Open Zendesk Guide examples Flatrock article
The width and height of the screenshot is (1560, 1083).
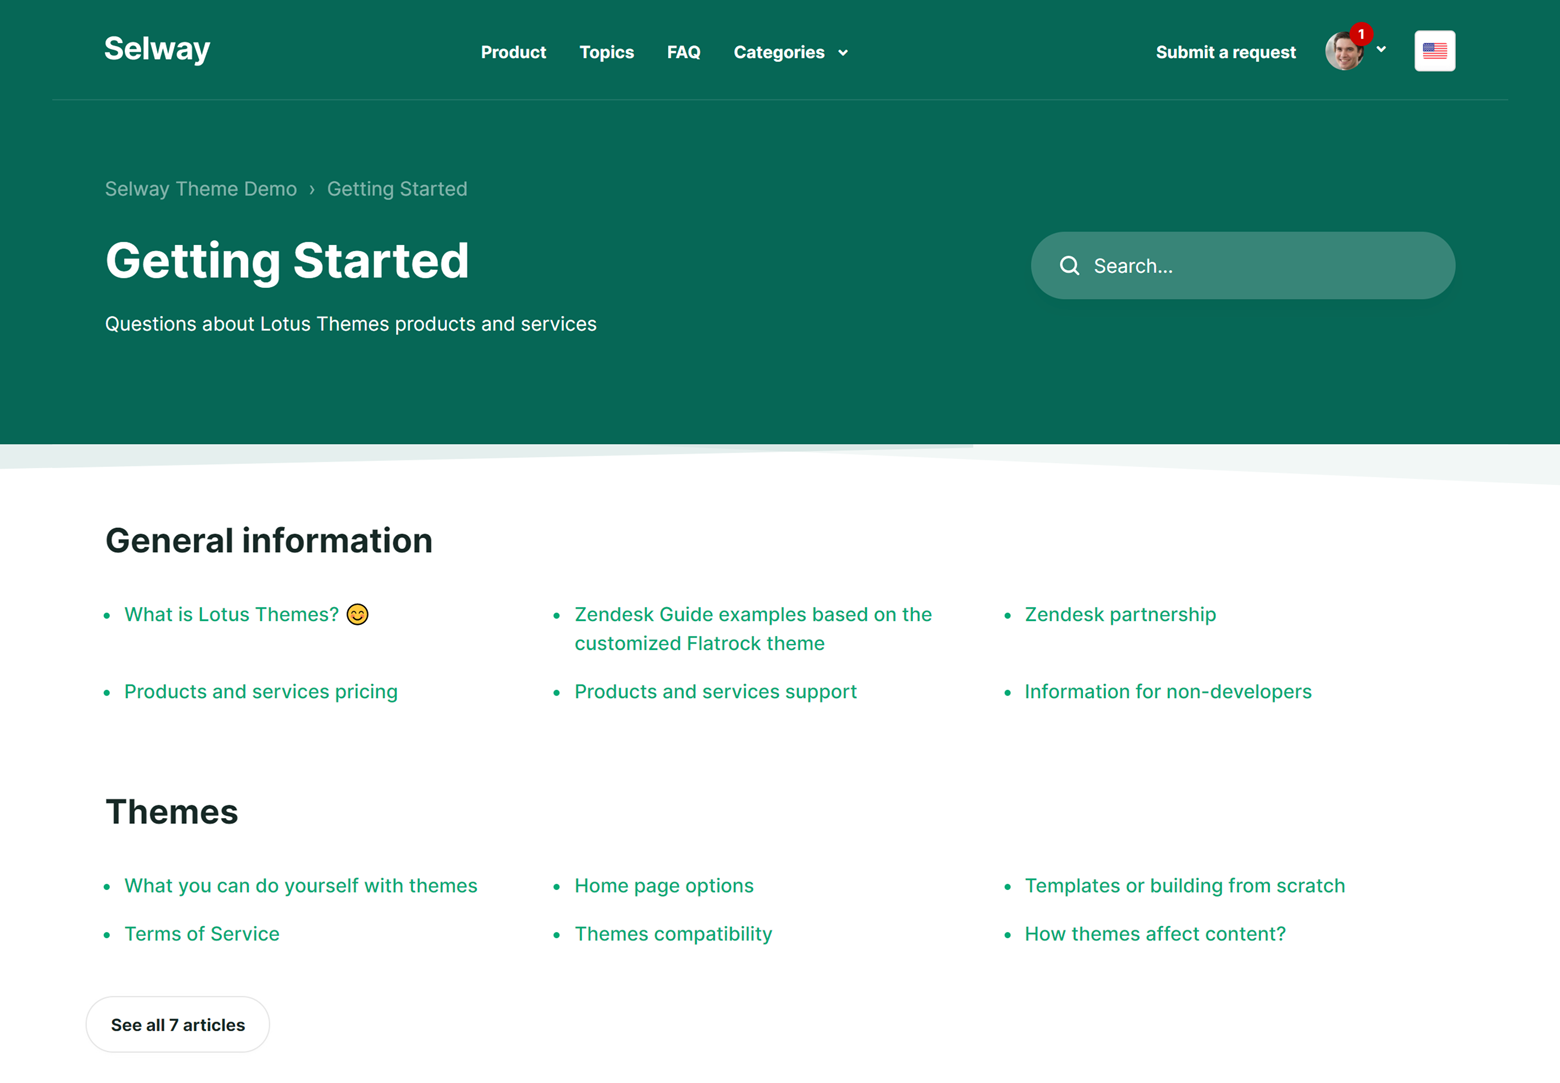[x=753, y=629]
